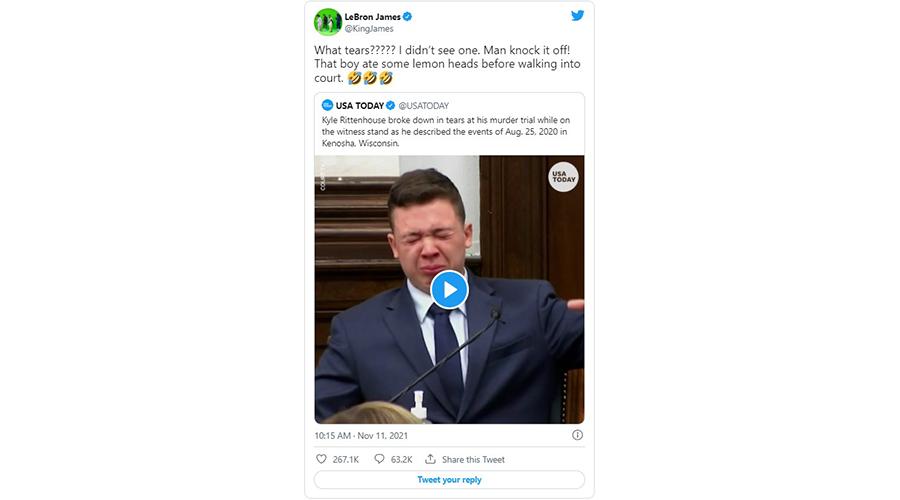Click the 63.2K replies count
The width and height of the screenshot is (900, 500).
[x=402, y=459]
